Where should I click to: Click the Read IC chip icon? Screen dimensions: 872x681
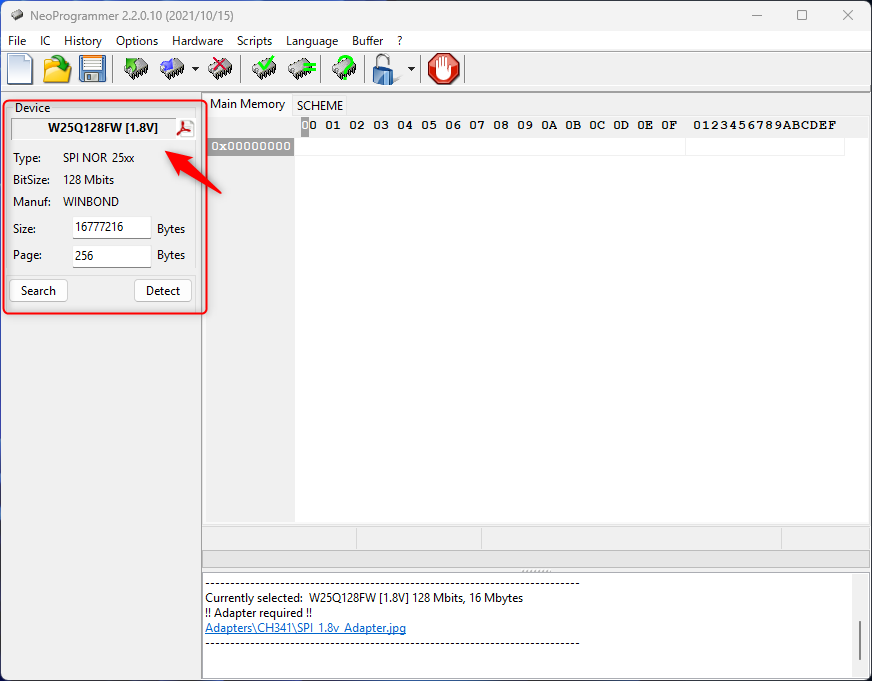pyautogui.click(x=136, y=69)
